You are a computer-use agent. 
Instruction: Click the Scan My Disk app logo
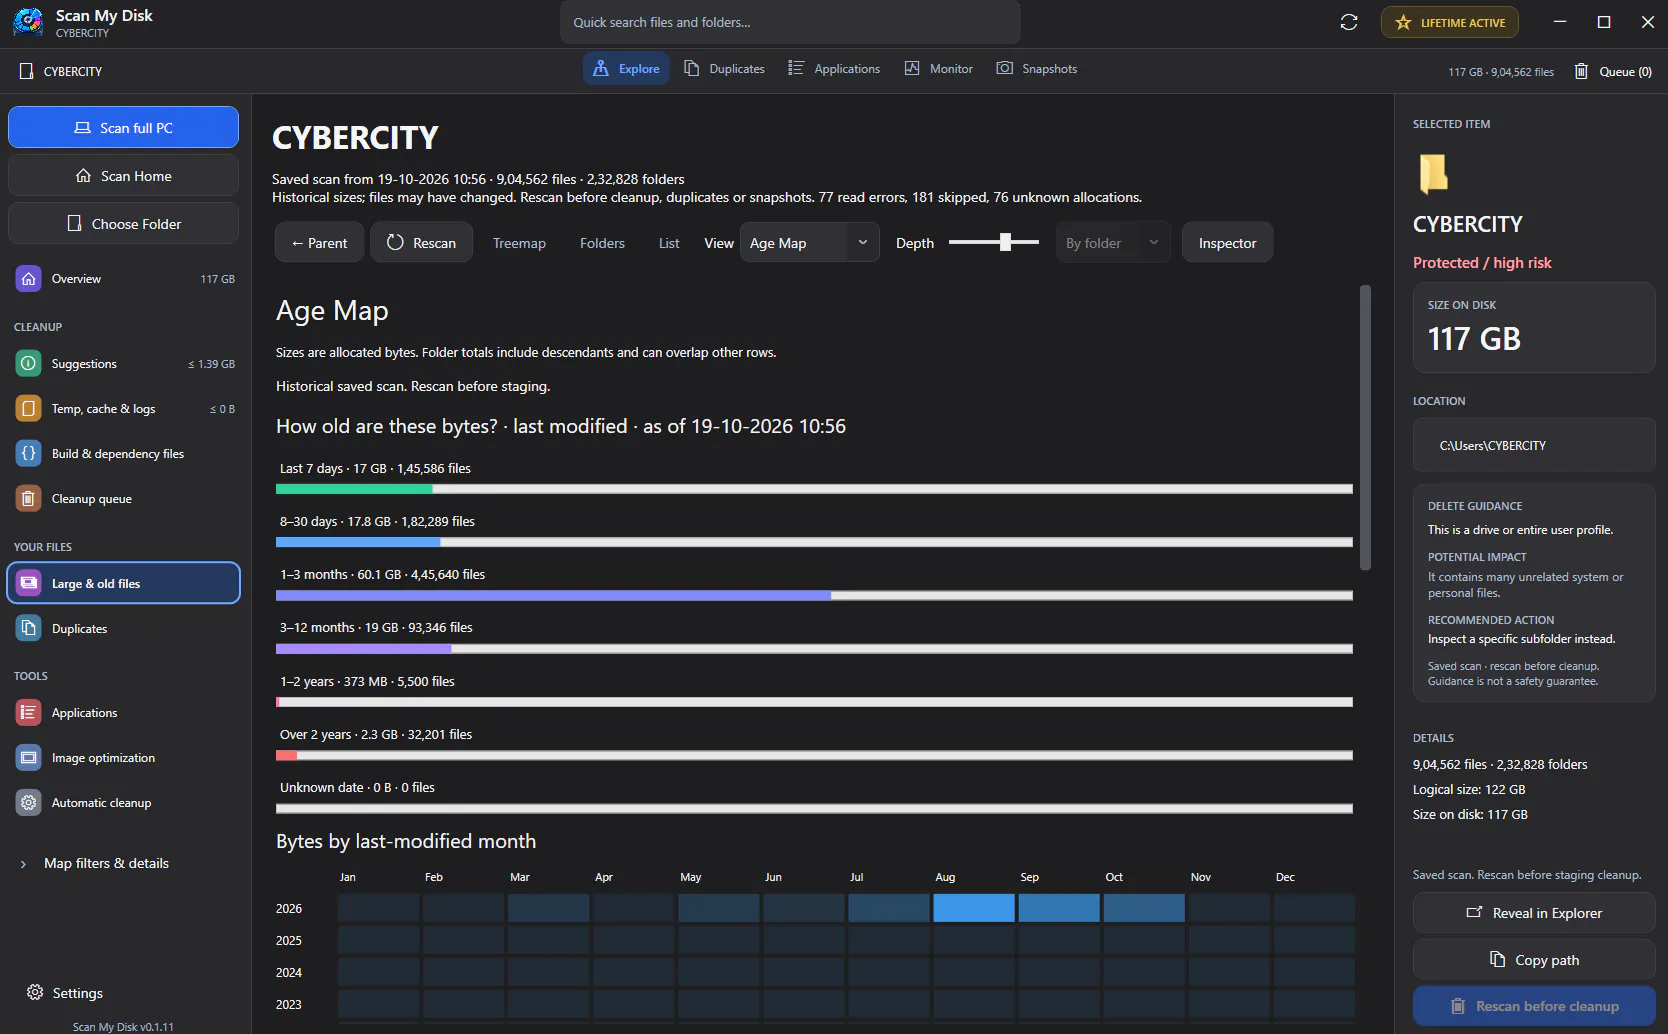click(28, 22)
